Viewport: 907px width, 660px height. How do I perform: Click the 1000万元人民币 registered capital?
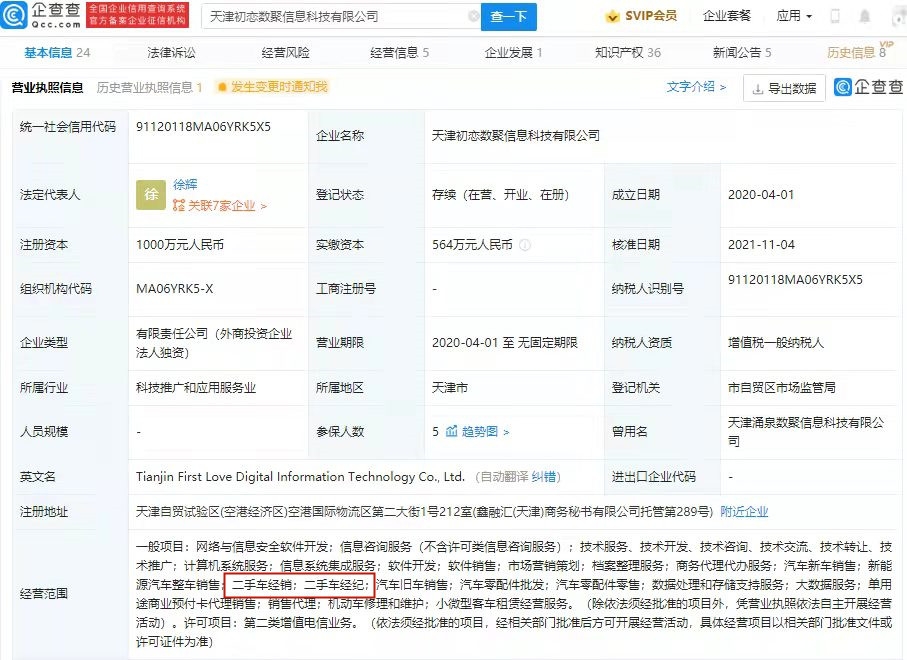[x=180, y=245]
